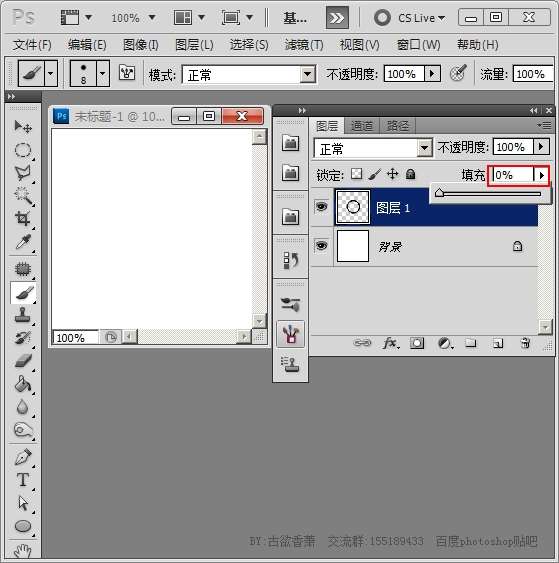This screenshot has width=559, height=563.
Task: Click the fill slider thumb
Action: pos(439,193)
